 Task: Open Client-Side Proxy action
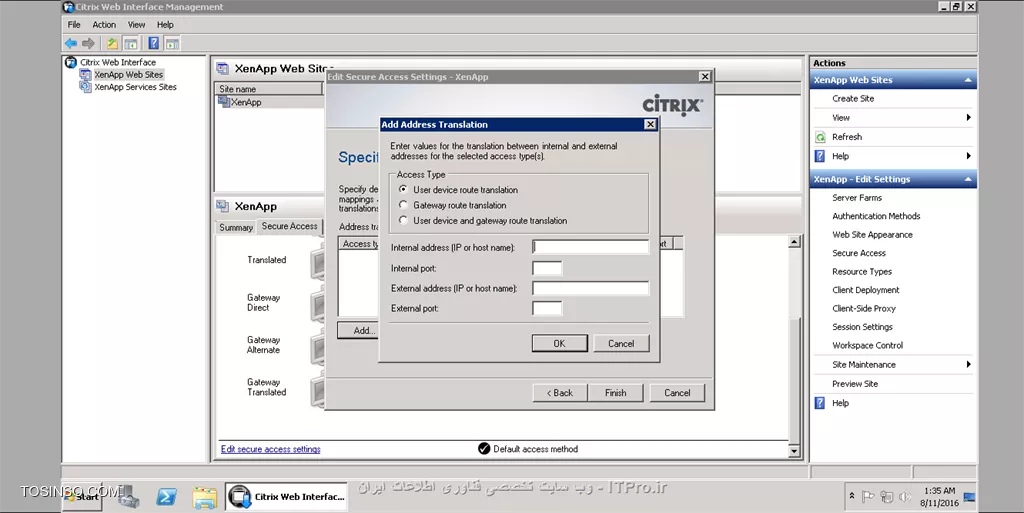pos(863,308)
